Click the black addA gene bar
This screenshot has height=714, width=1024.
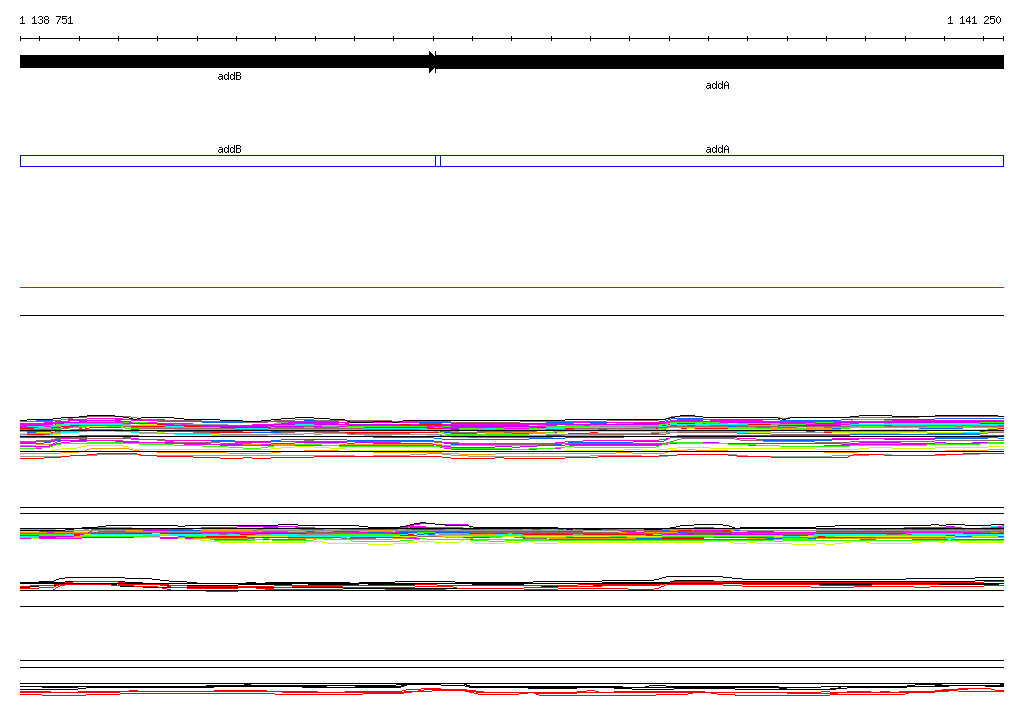point(720,61)
